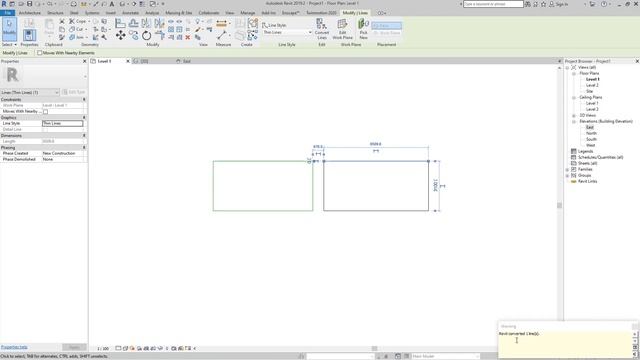The height and width of the screenshot is (360, 640).
Task: Toggle Moves With Nearby checkbox in Properties
Action: 45,111
